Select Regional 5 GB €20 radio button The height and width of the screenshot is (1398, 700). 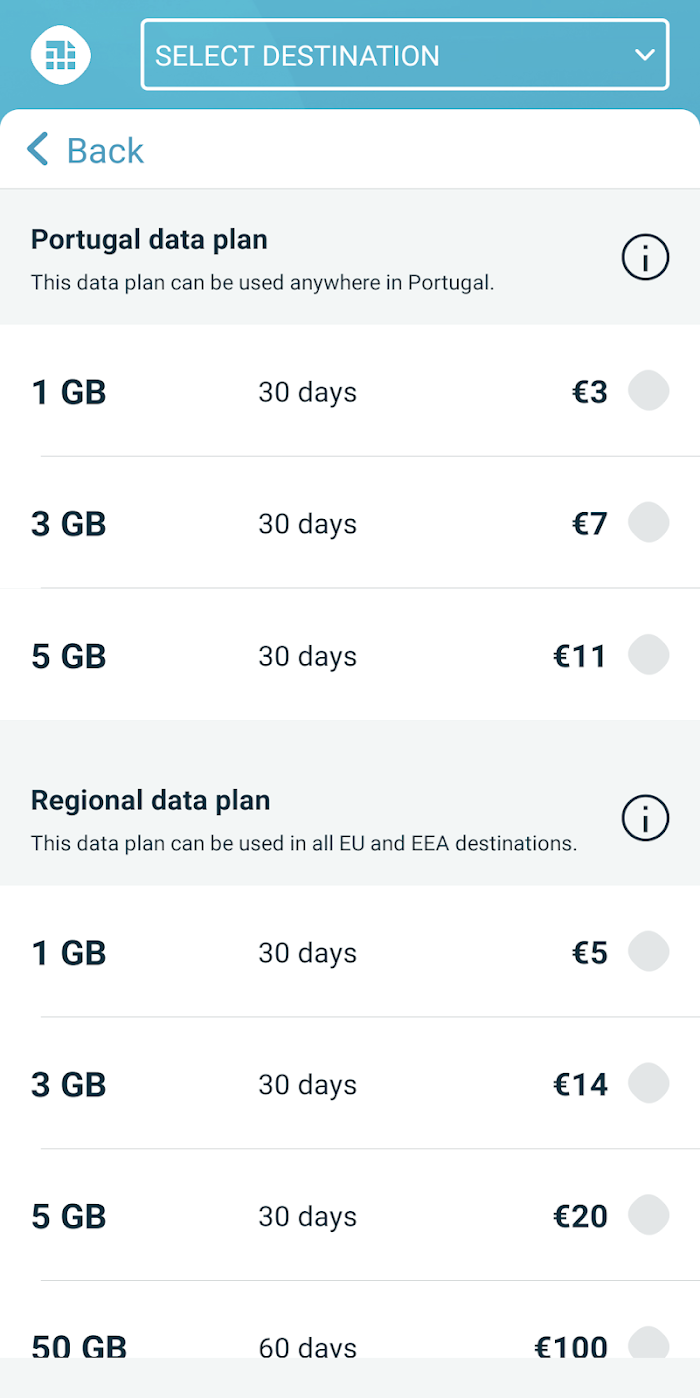click(648, 1215)
